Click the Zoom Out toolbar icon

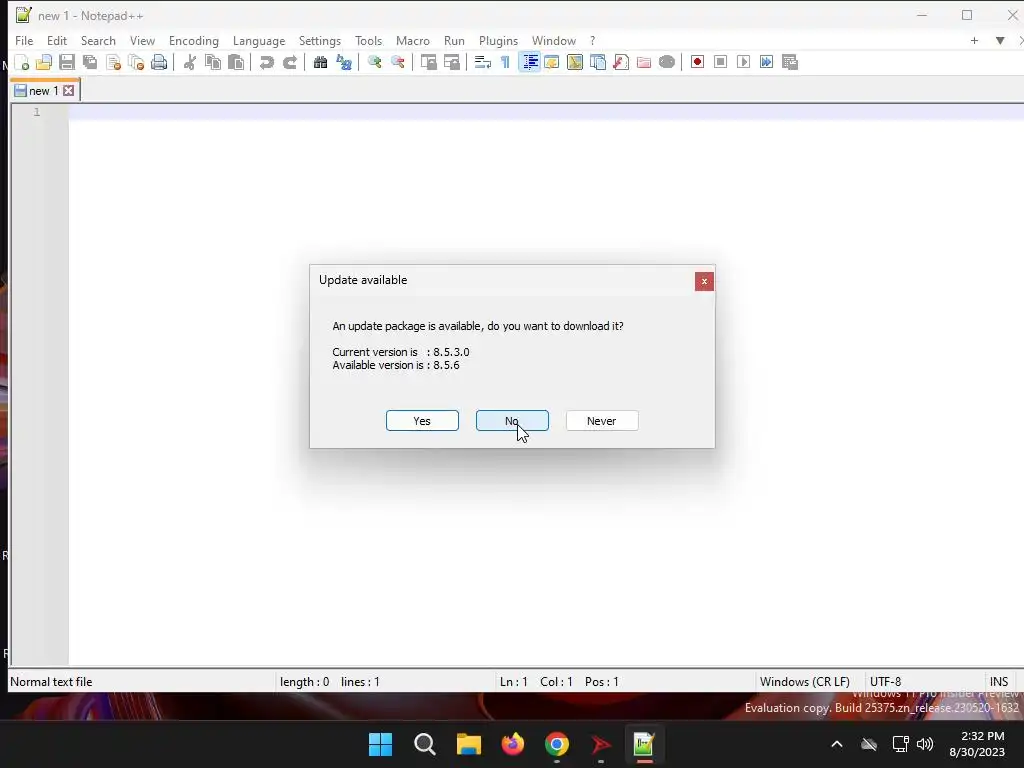(x=398, y=62)
